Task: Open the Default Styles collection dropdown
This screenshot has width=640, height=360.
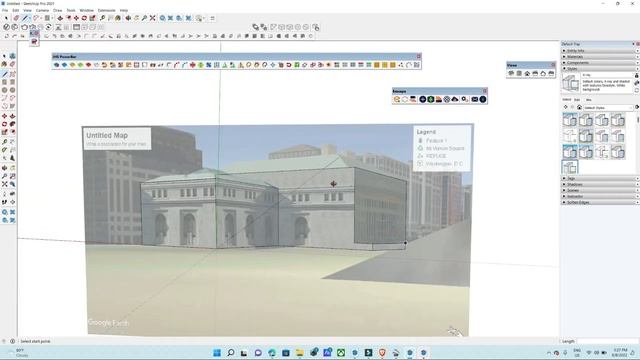Action: (608, 108)
